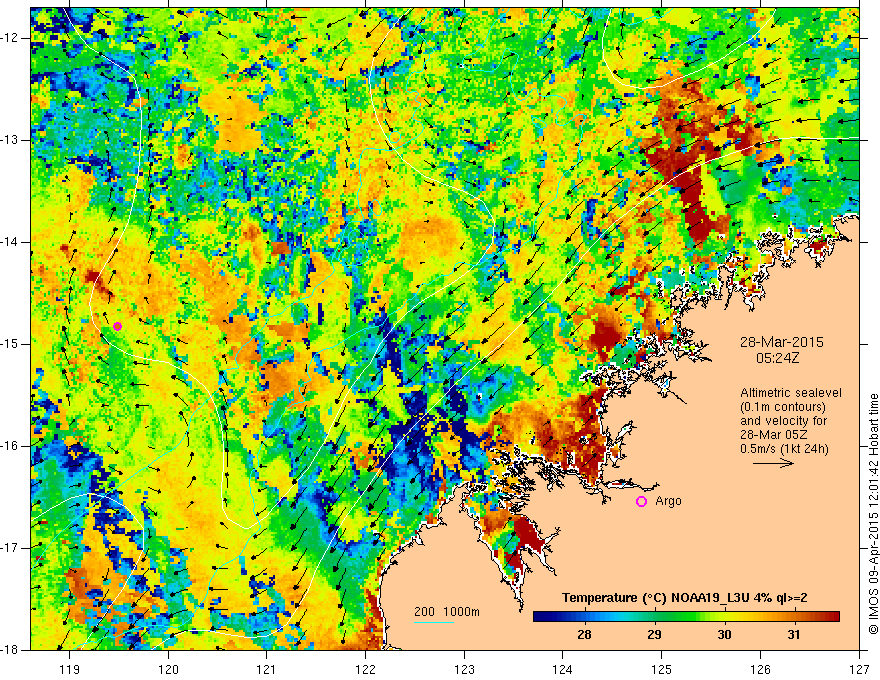The height and width of the screenshot is (680, 880).
Task: Click the velocity scale reference arrow
Action: [773, 463]
